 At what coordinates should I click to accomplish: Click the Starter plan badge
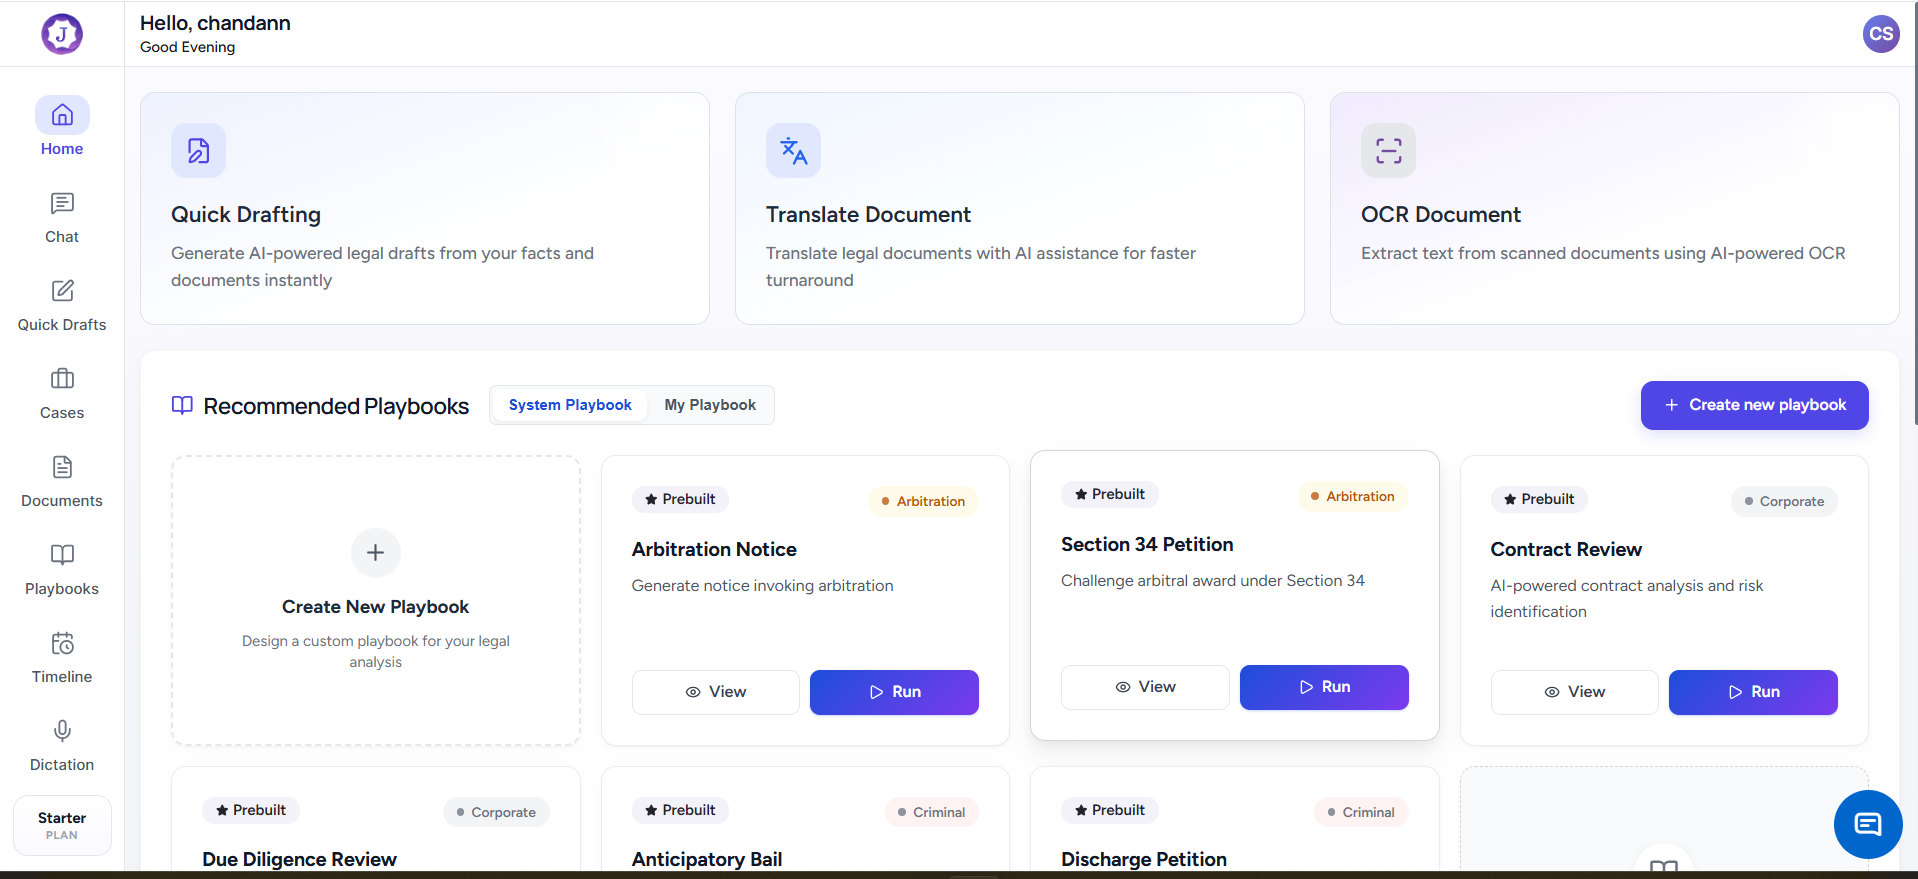(62, 825)
